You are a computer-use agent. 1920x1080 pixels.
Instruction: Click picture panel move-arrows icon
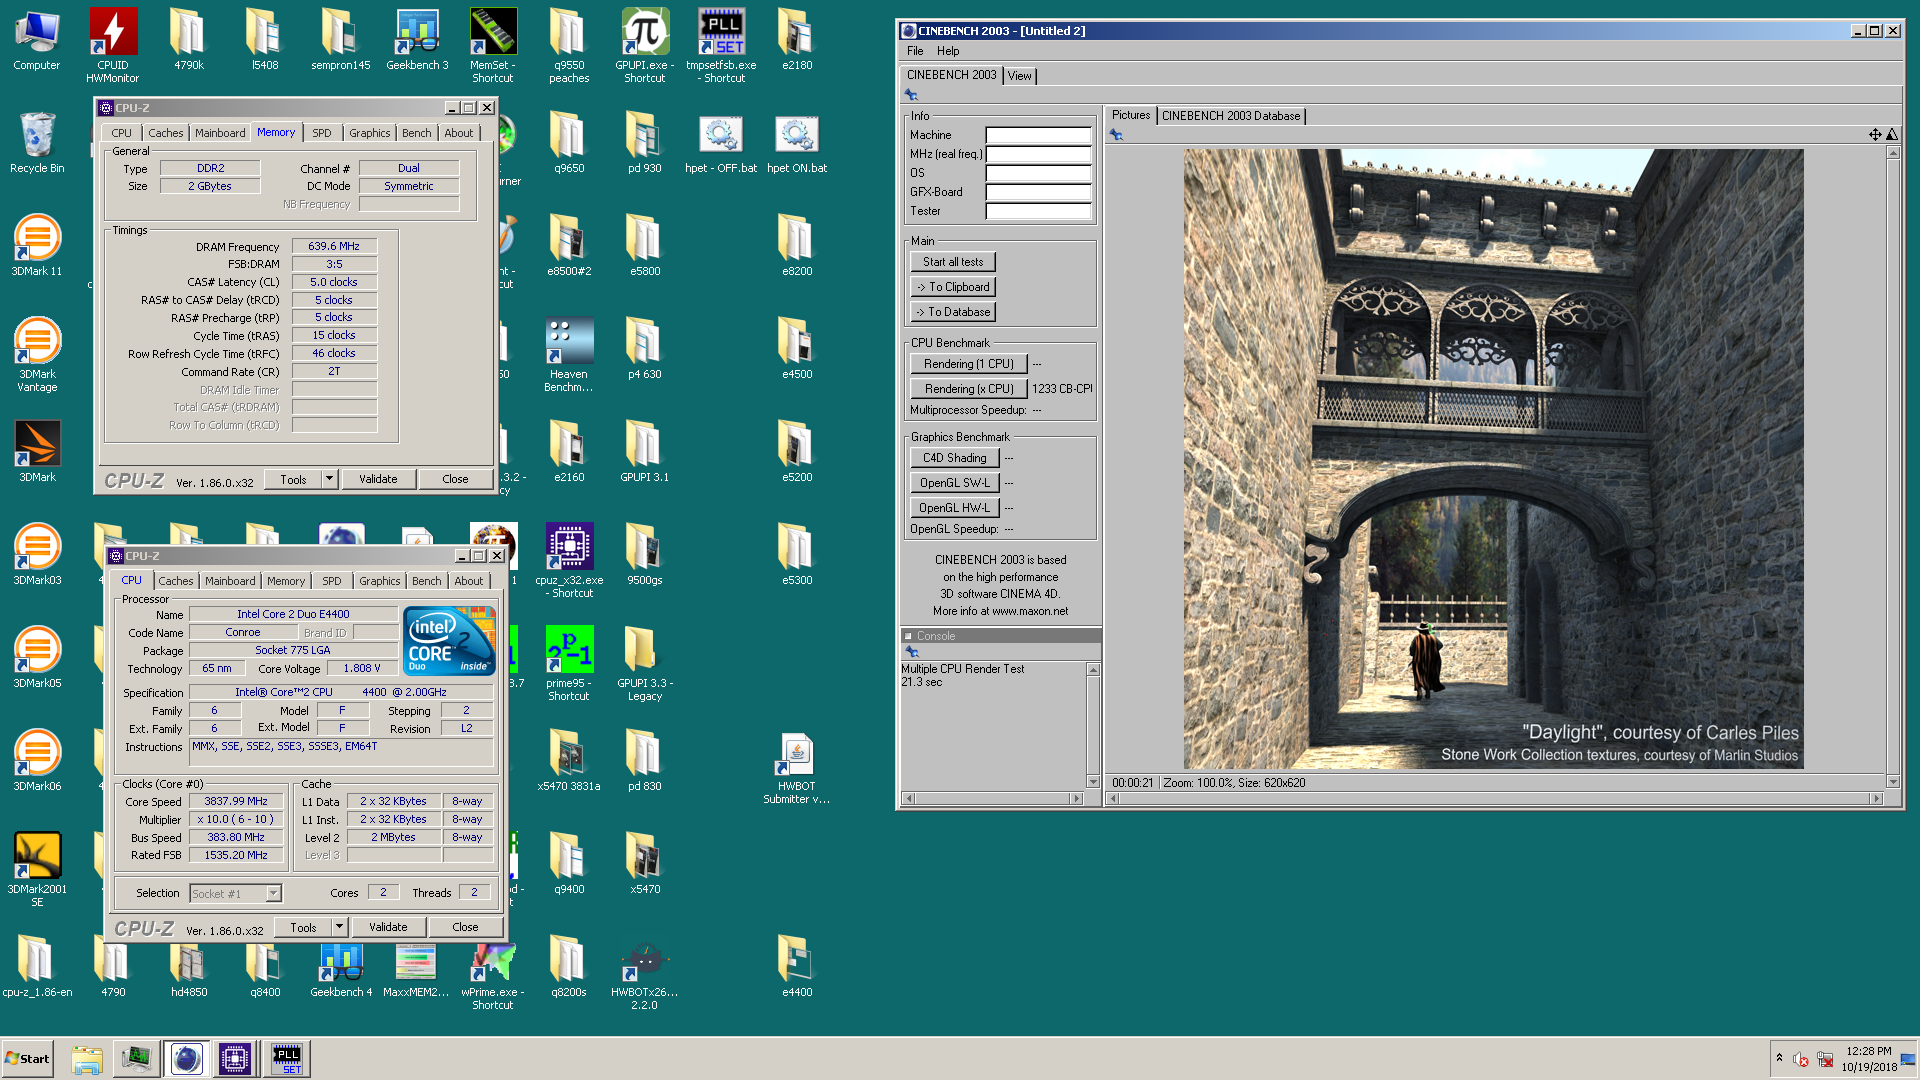(1875, 134)
